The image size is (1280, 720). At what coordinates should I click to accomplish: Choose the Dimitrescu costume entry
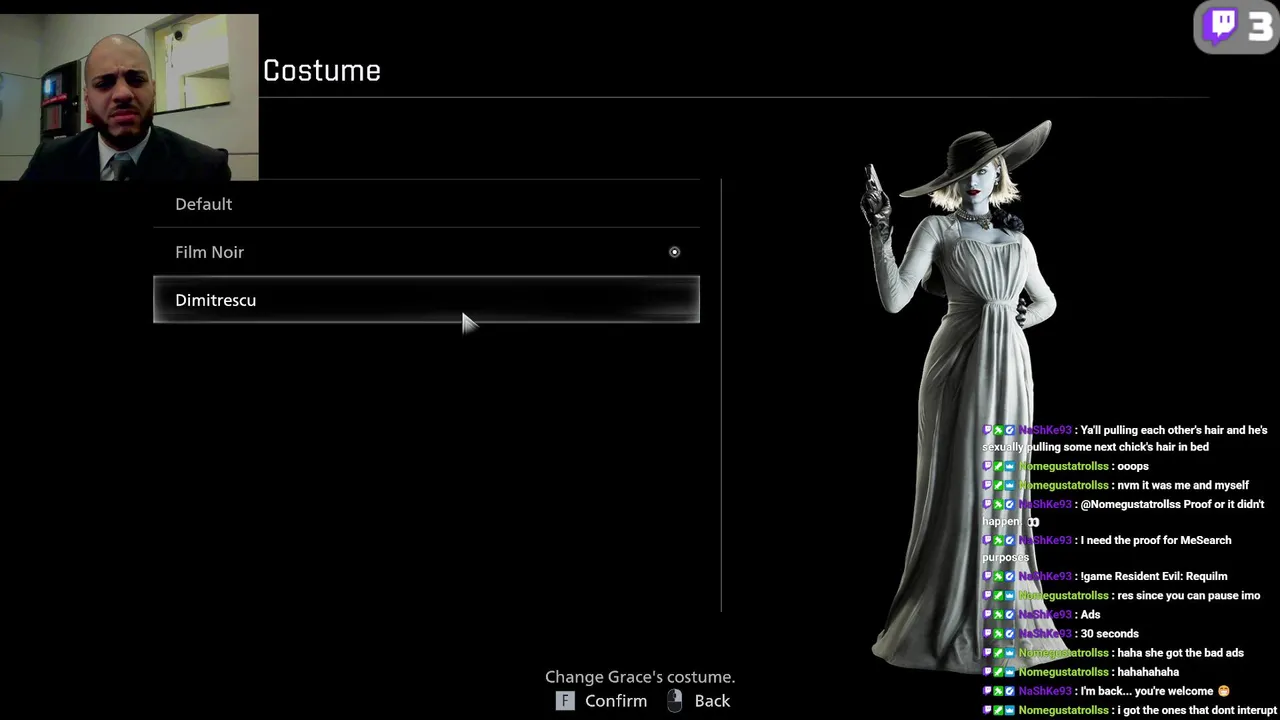pos(426,300)
